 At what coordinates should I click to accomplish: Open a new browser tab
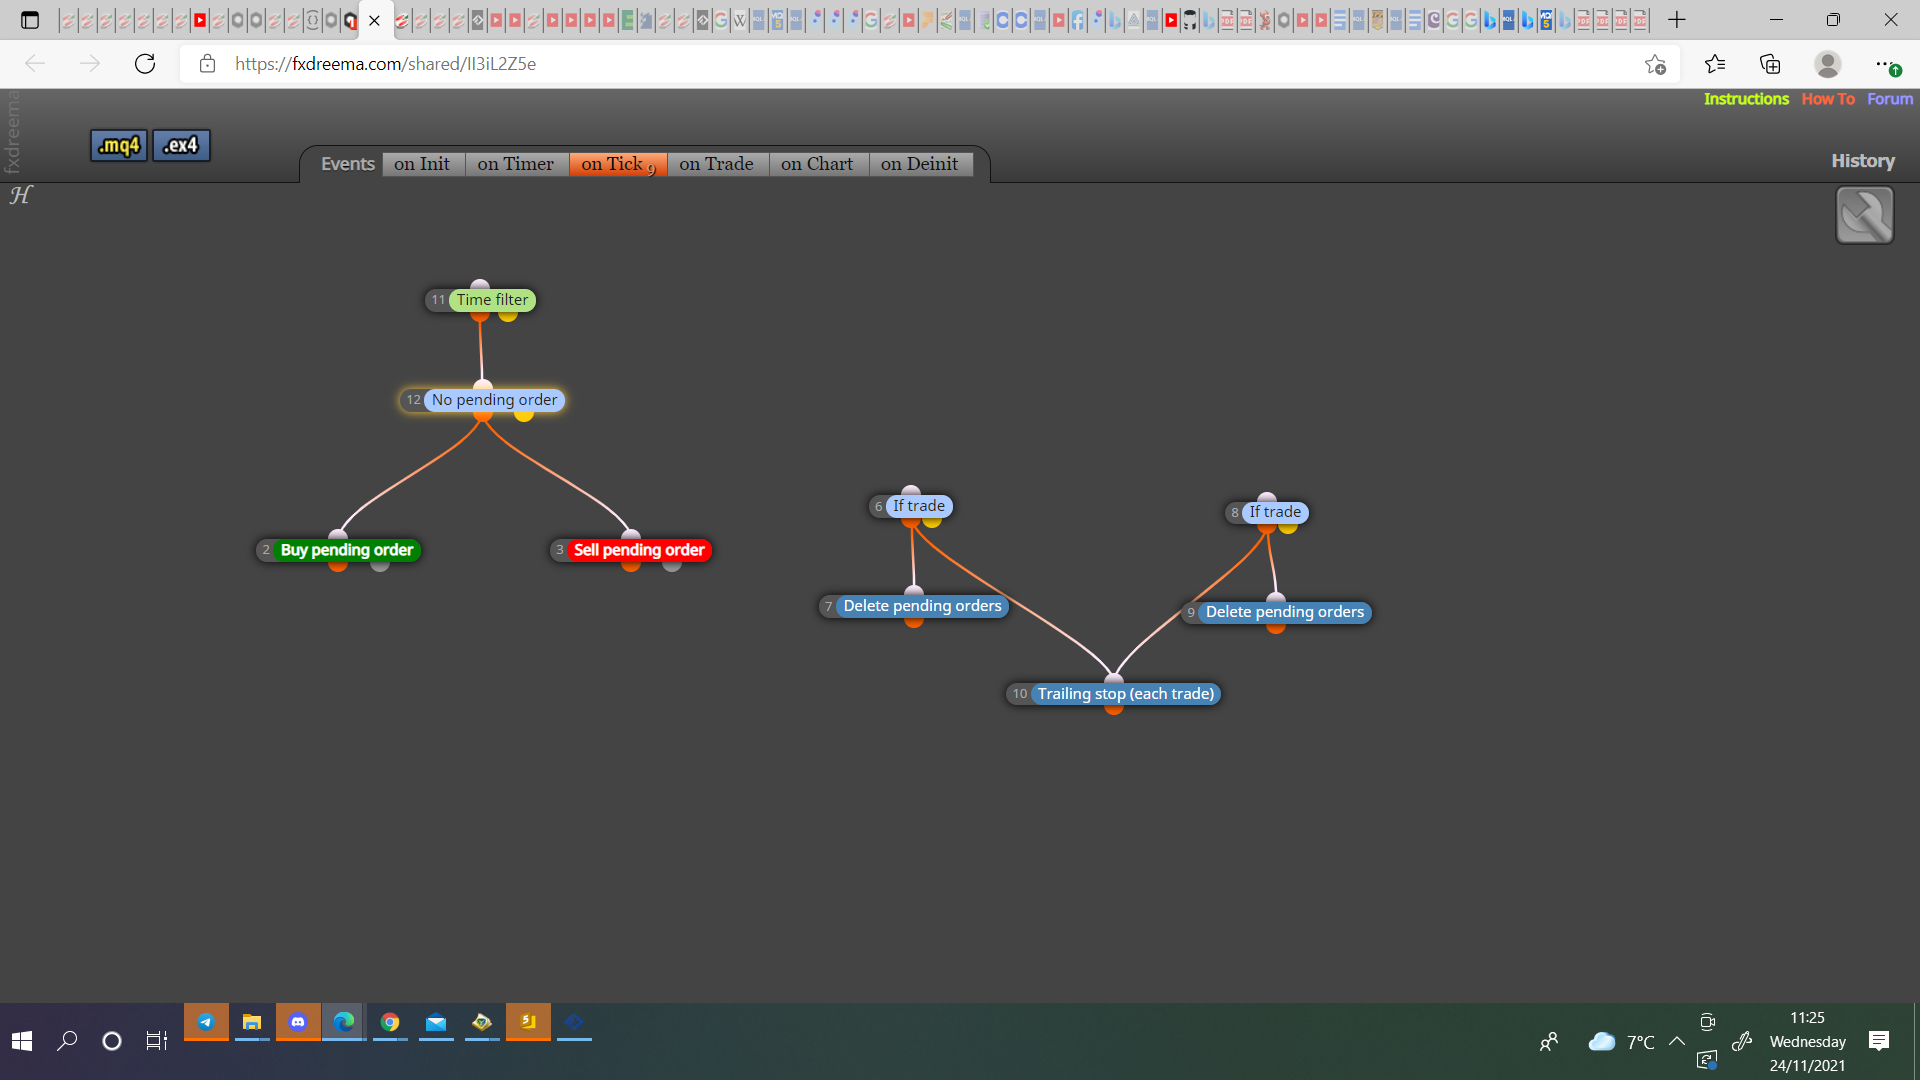pos(1677,20)
